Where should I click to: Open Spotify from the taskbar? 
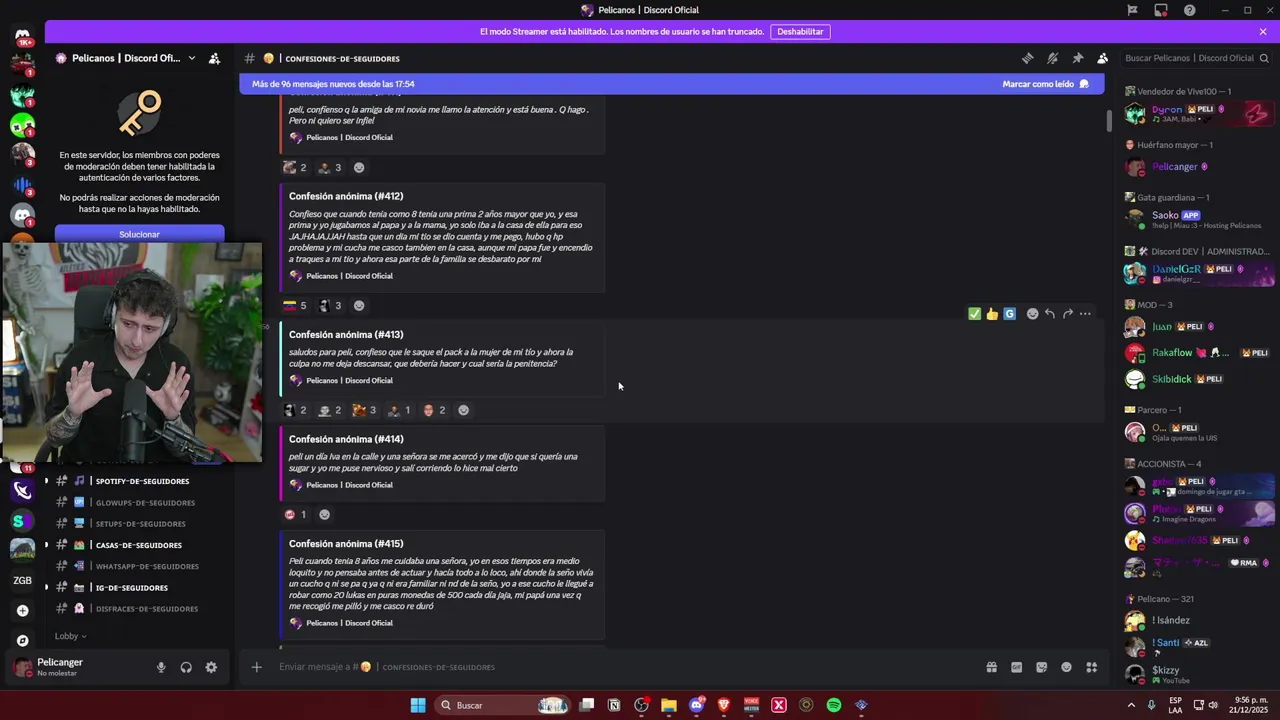834,705
